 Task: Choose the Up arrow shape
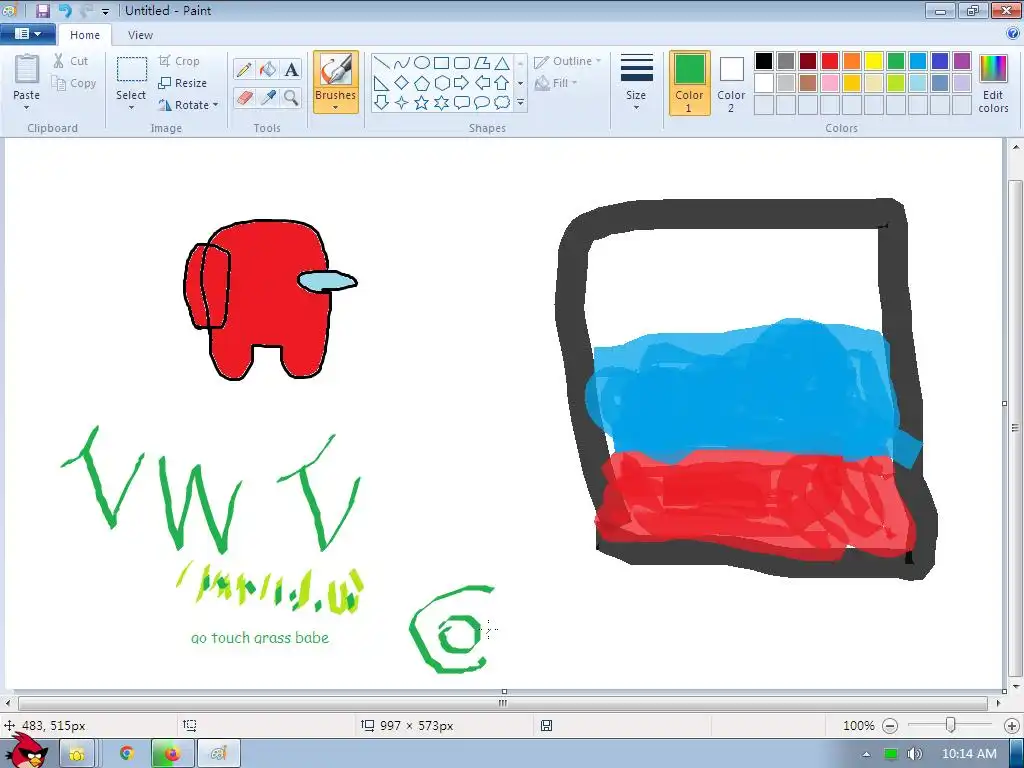click(502, 83)
